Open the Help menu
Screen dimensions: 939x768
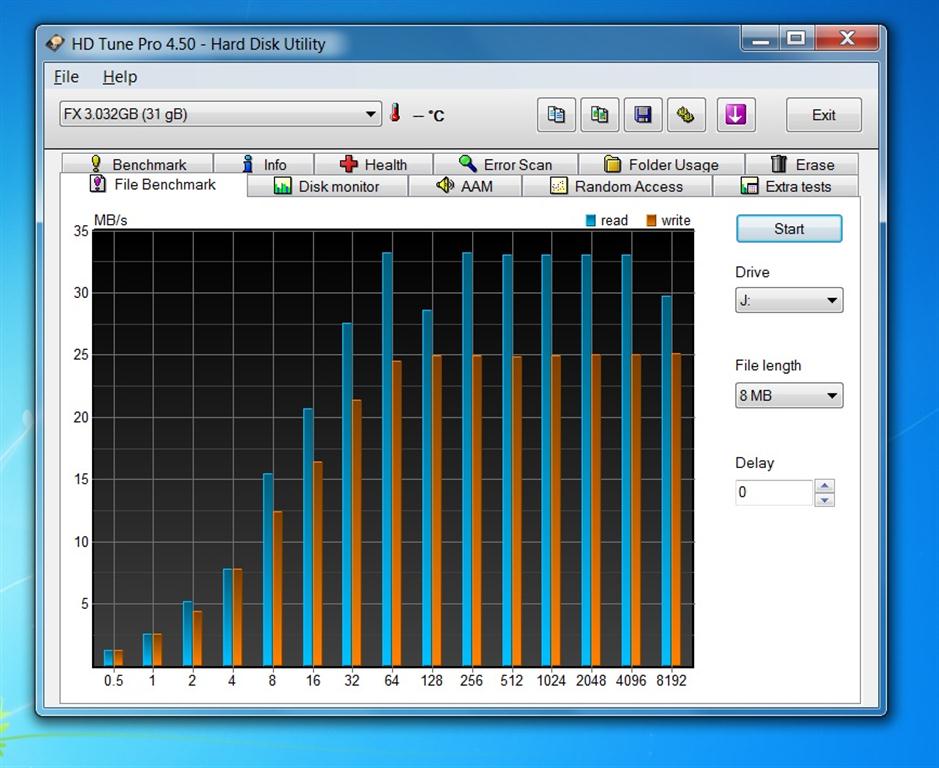[x=119, y=77]
